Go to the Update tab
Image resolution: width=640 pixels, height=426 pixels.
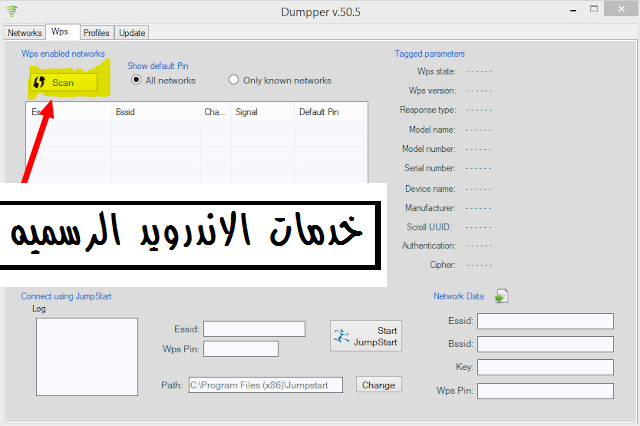(132, 33)
